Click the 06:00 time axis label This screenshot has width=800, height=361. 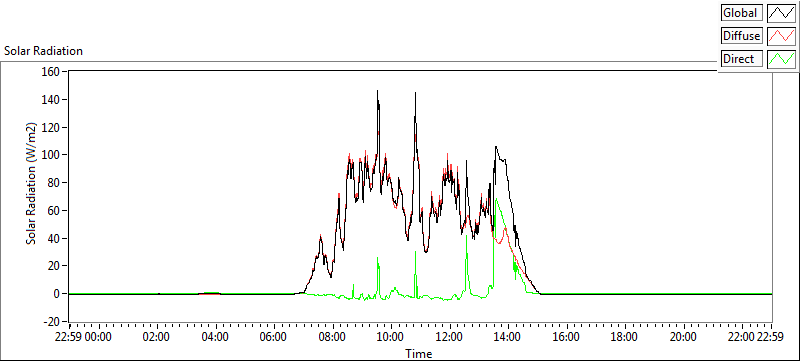pyautogui.click(x=274, y=336)
